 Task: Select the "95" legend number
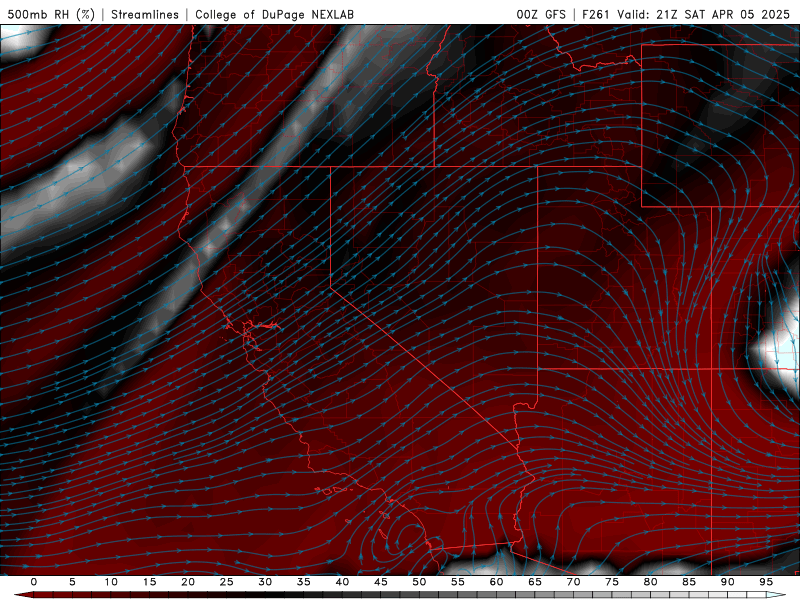point(766,582)
